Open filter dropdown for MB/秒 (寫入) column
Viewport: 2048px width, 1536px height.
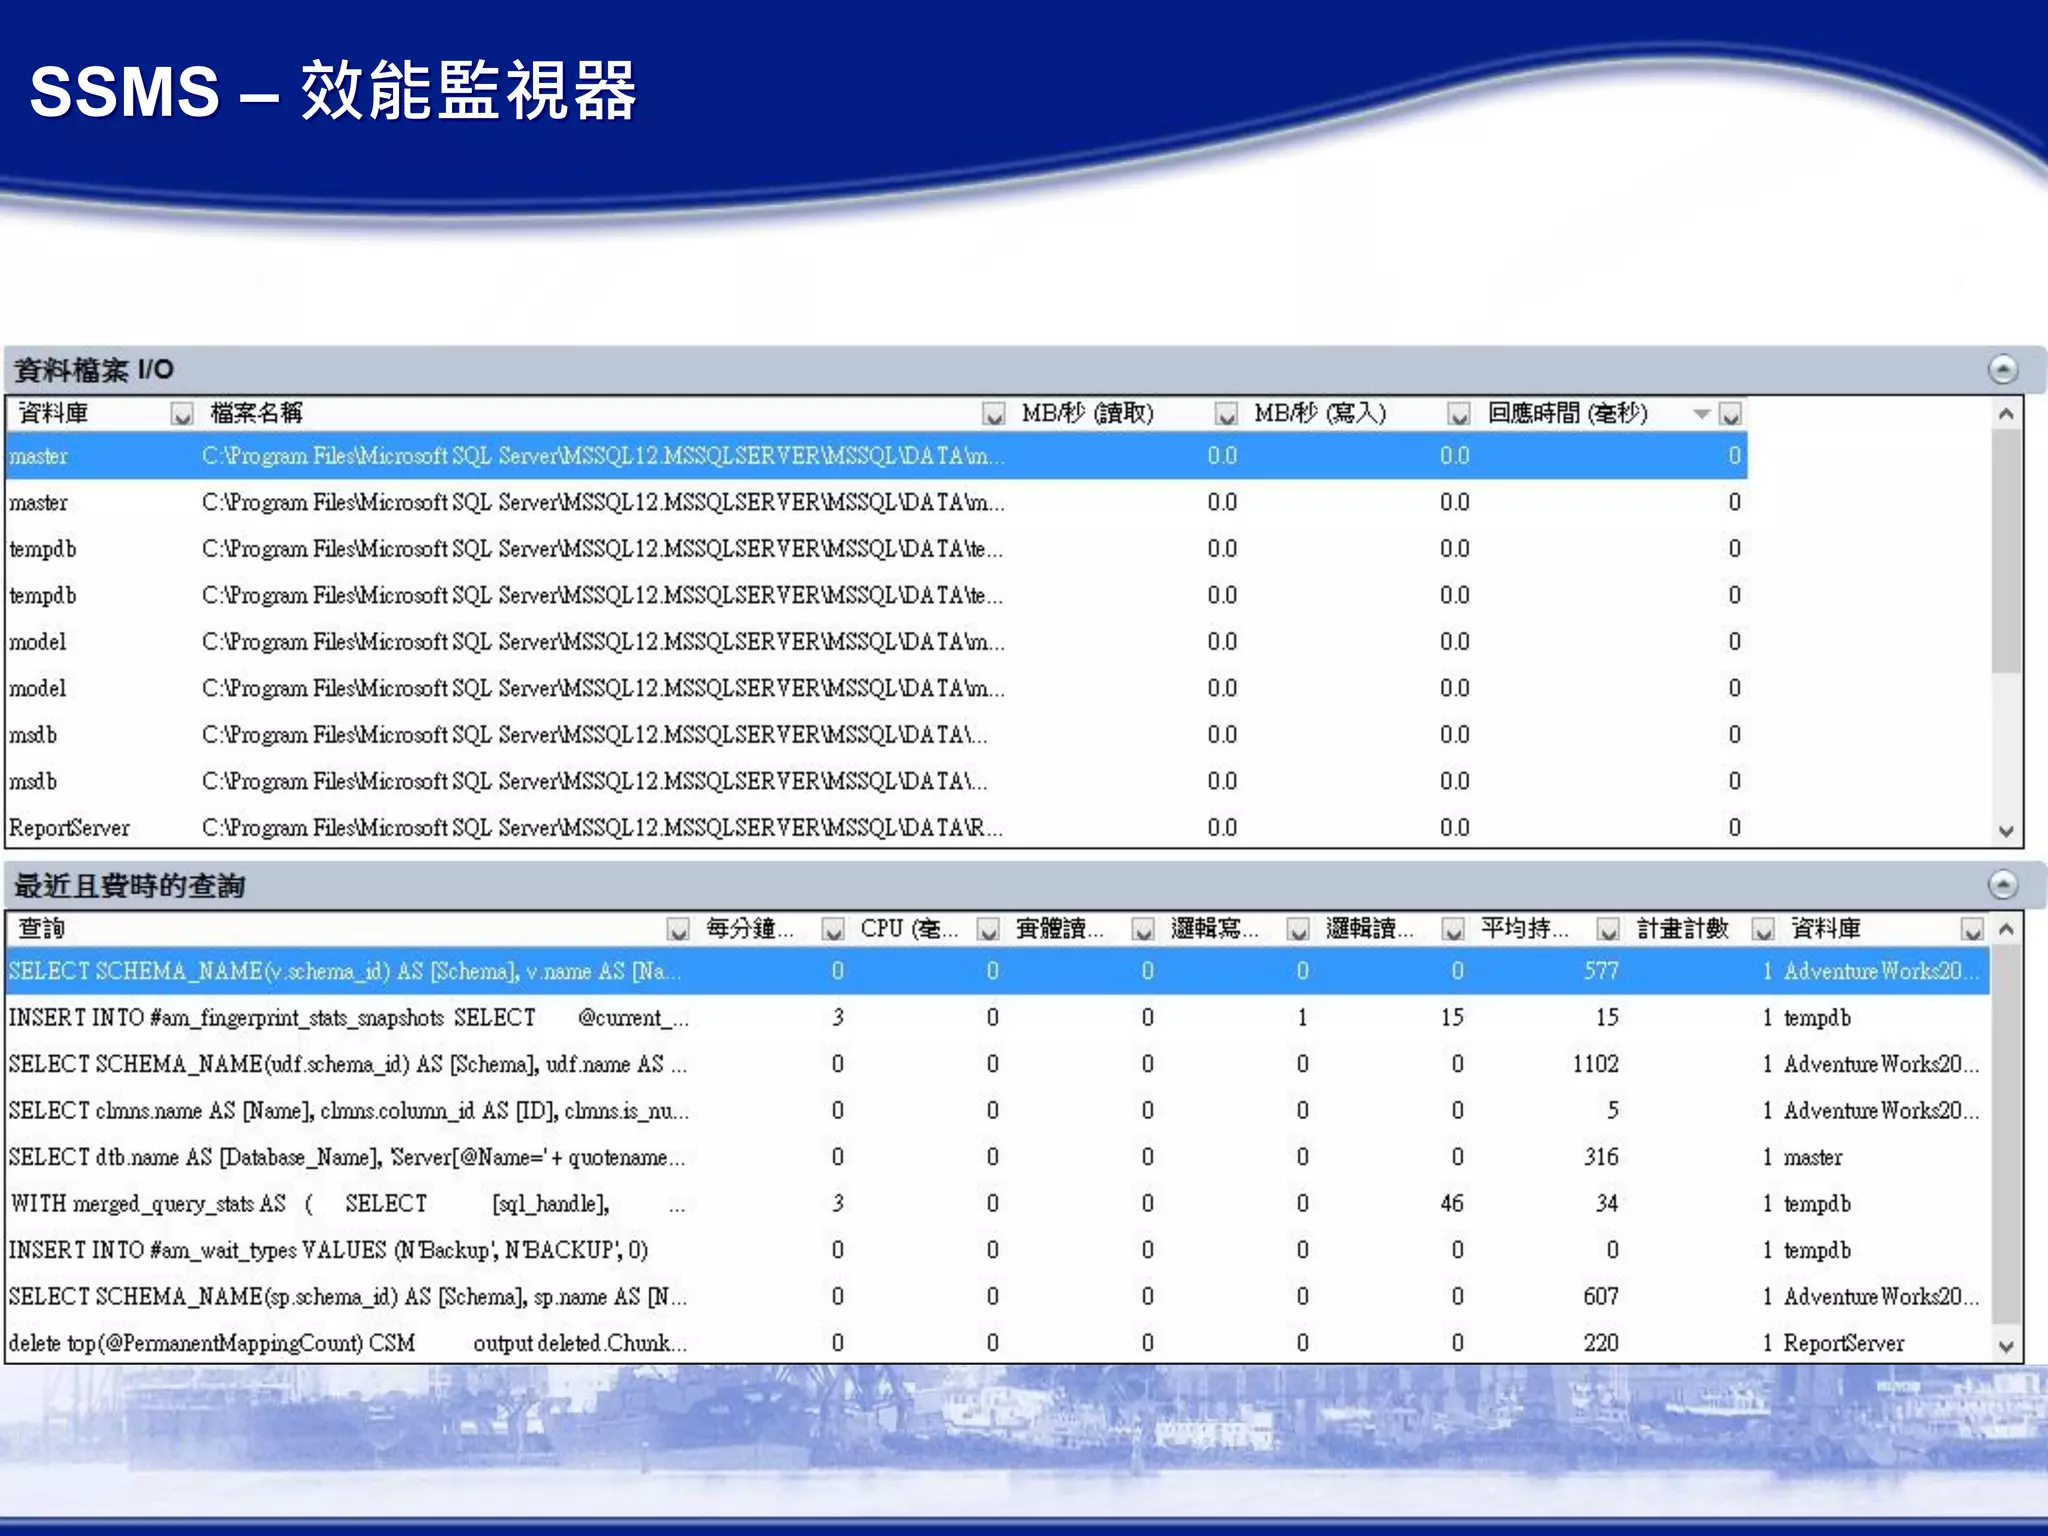click(x=1459, y=413)
